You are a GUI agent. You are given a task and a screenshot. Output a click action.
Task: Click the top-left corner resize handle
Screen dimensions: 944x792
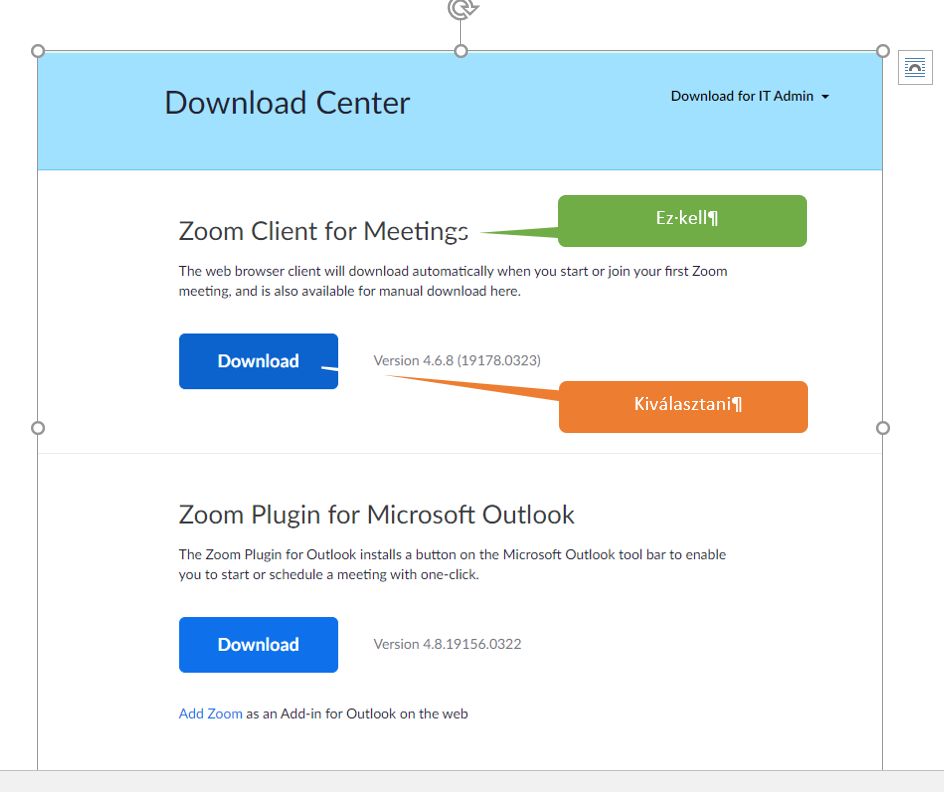coord(38,51)
